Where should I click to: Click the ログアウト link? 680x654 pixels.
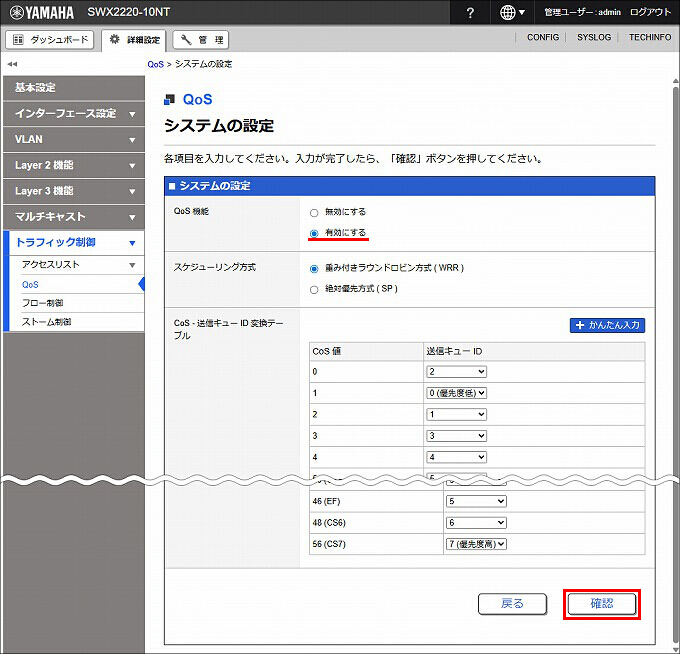coord(650,13)
